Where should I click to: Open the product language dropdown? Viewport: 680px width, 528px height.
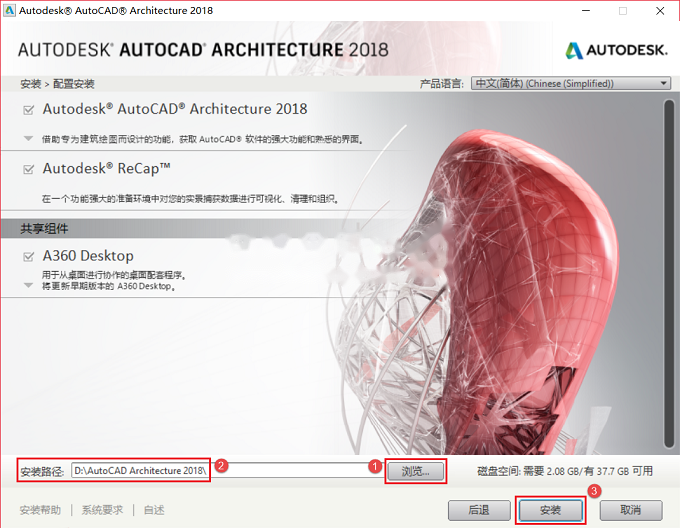tap(571, 83)
